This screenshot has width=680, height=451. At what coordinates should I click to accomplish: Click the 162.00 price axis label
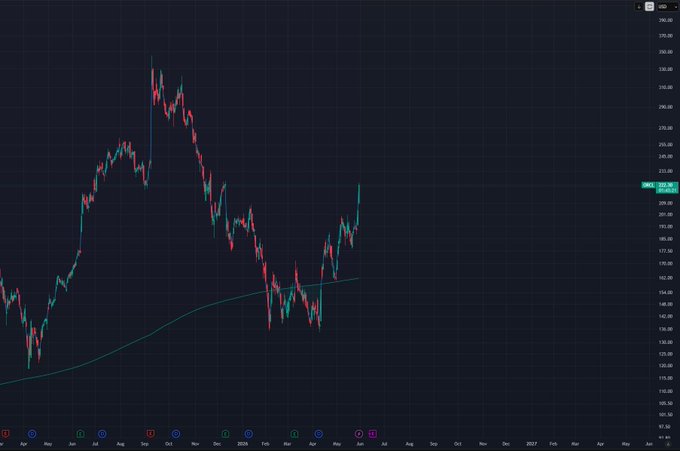click(x=666, y=278)
